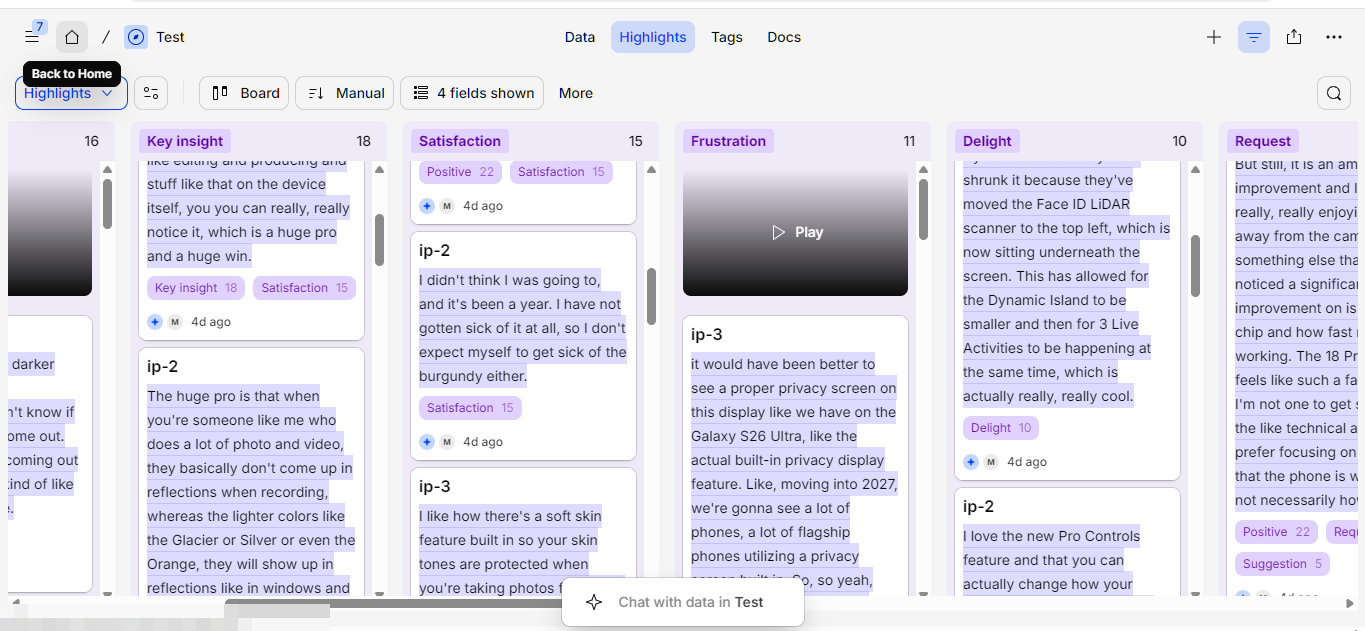
Task: Open ip-3 card about soft skin feature
Action: click(523, 532)
